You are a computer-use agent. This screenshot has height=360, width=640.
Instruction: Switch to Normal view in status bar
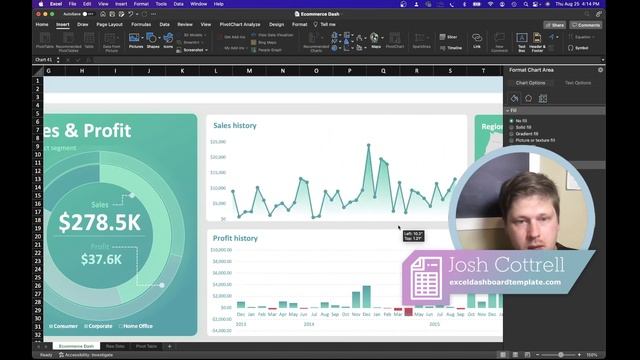503,355
